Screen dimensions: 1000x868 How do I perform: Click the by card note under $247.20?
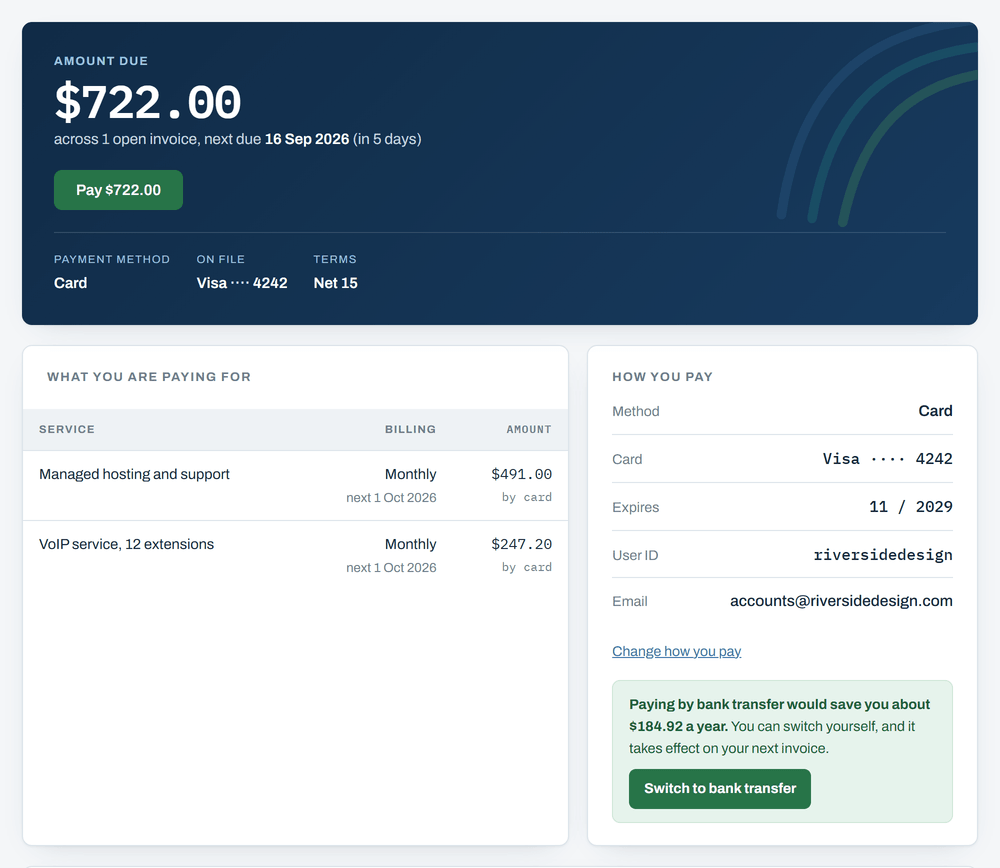[526, 567]
